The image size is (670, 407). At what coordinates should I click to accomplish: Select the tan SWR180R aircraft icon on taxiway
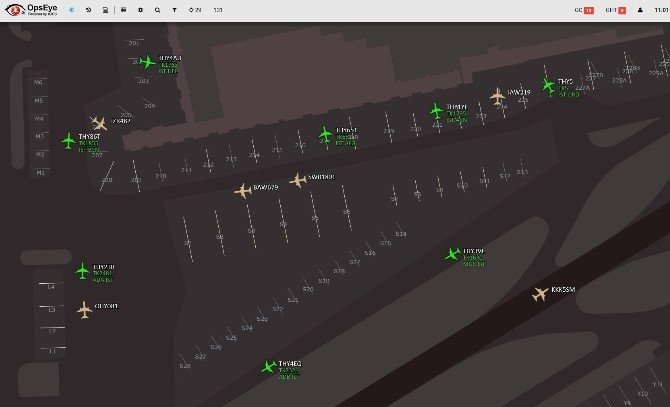tap(298, 180)
